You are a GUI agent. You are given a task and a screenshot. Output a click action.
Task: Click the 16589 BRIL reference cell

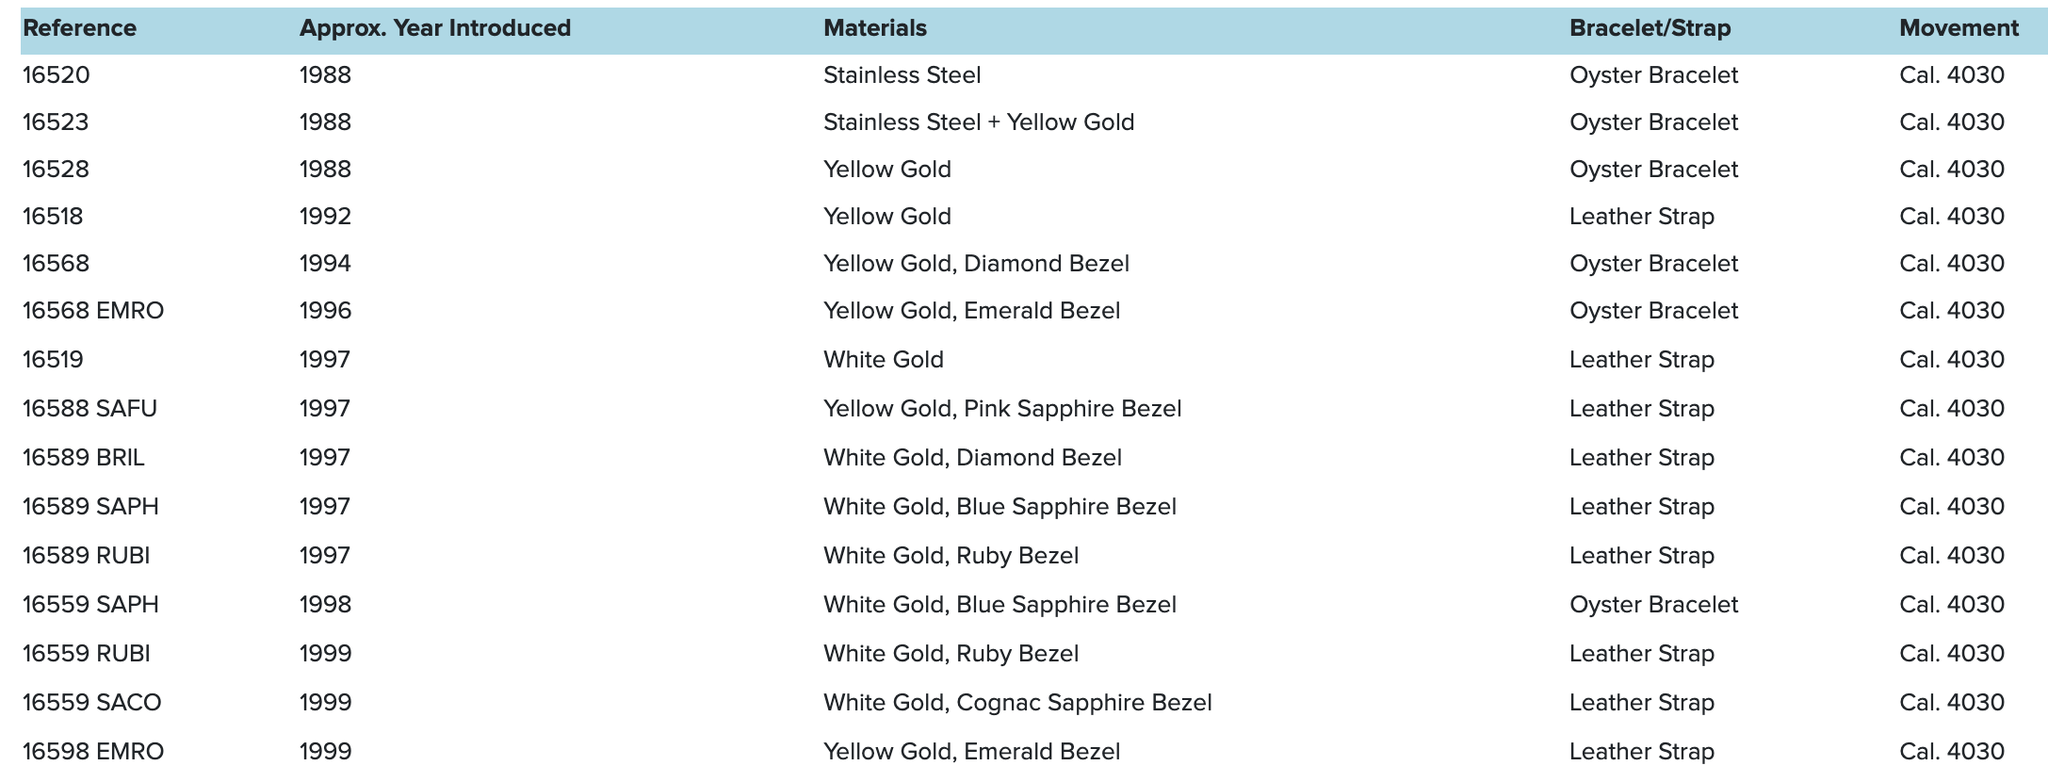pos(84,458)
